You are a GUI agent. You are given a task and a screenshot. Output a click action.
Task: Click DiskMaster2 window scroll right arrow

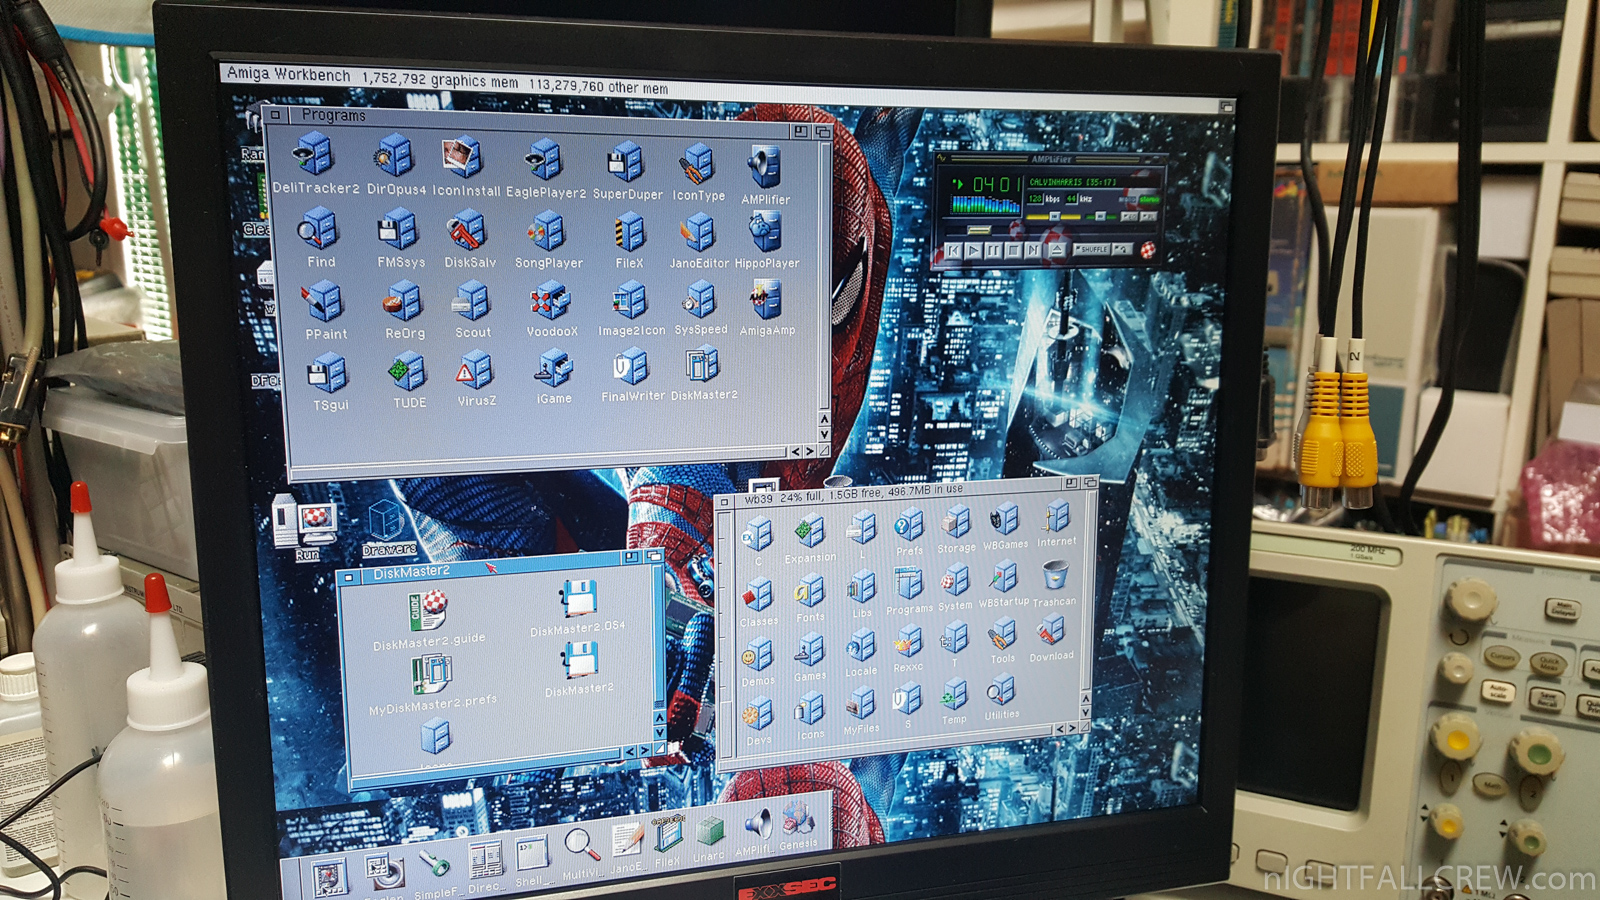[645, 750]
